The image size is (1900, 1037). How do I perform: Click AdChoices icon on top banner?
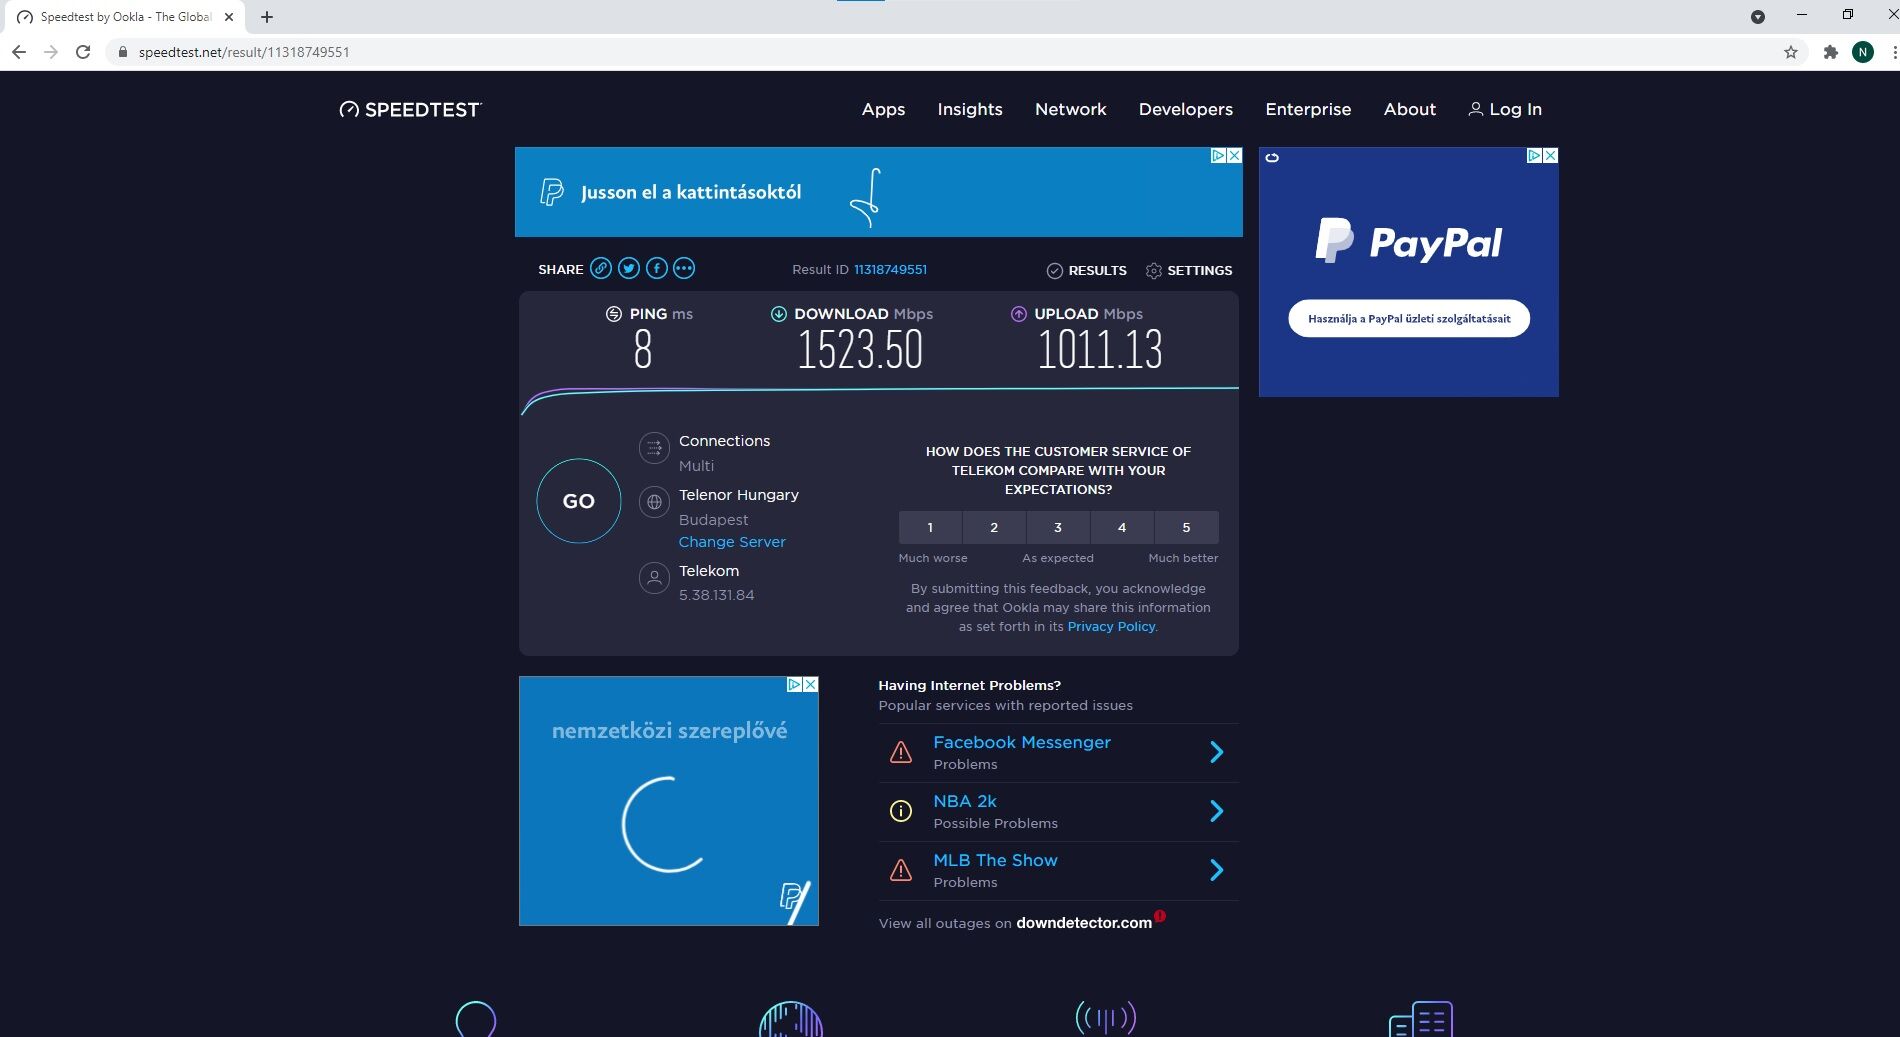tap(1219, 155)
